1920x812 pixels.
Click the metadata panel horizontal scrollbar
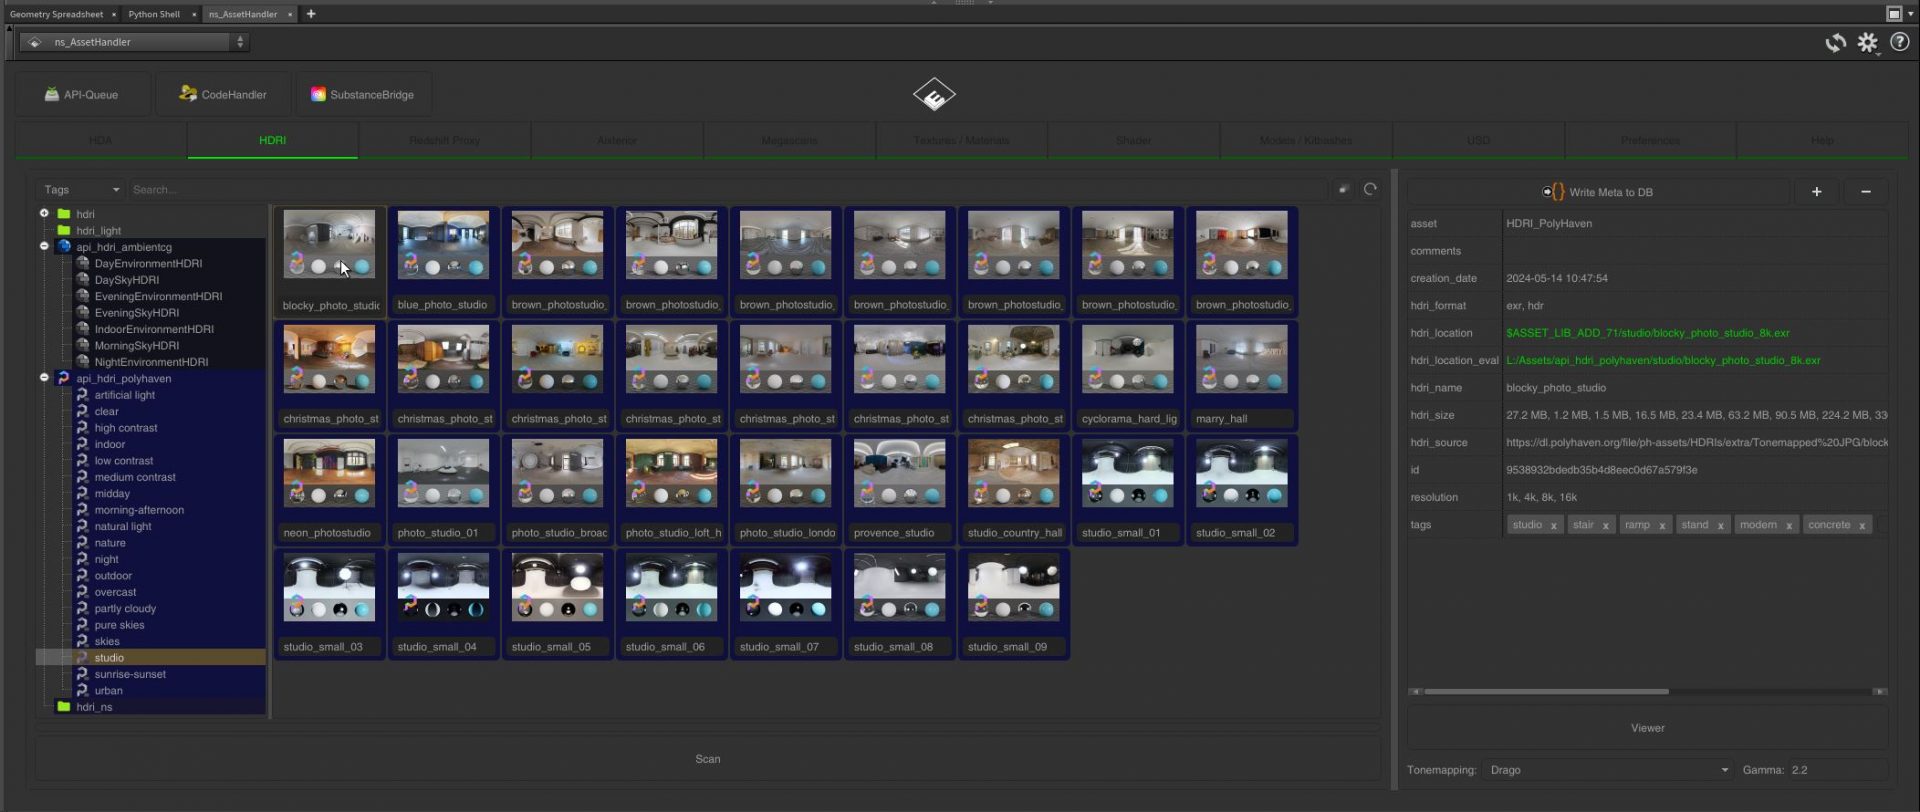(1545, 692)
